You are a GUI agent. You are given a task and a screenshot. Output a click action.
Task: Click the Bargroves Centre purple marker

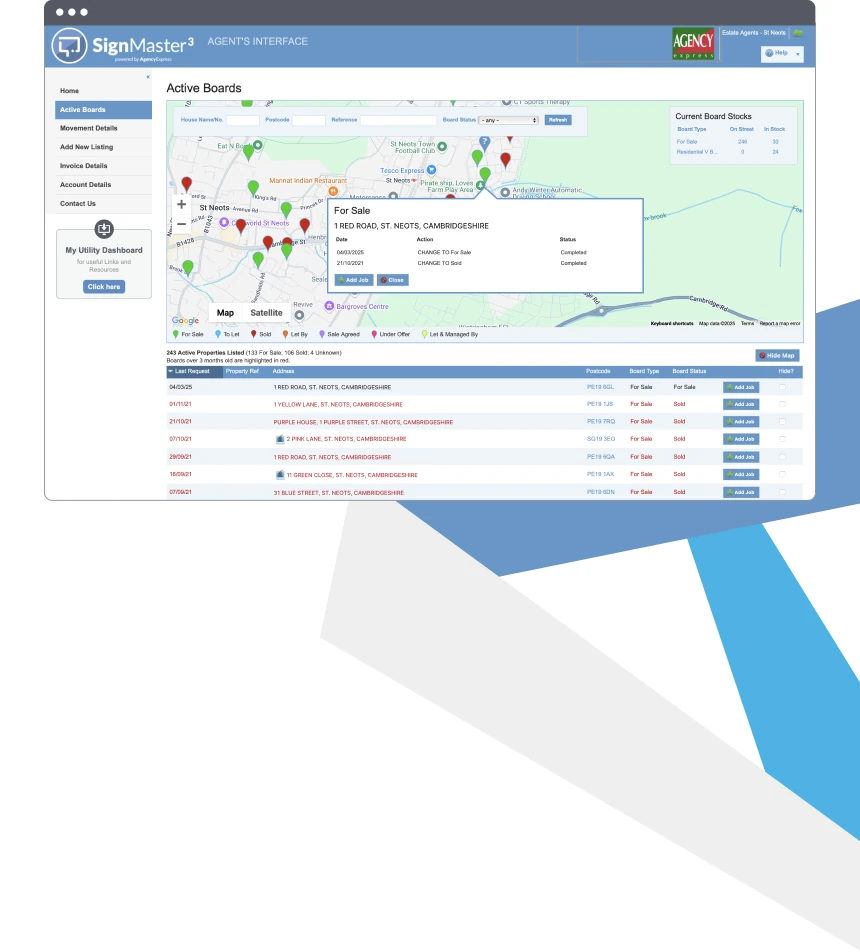click(329, 306)
